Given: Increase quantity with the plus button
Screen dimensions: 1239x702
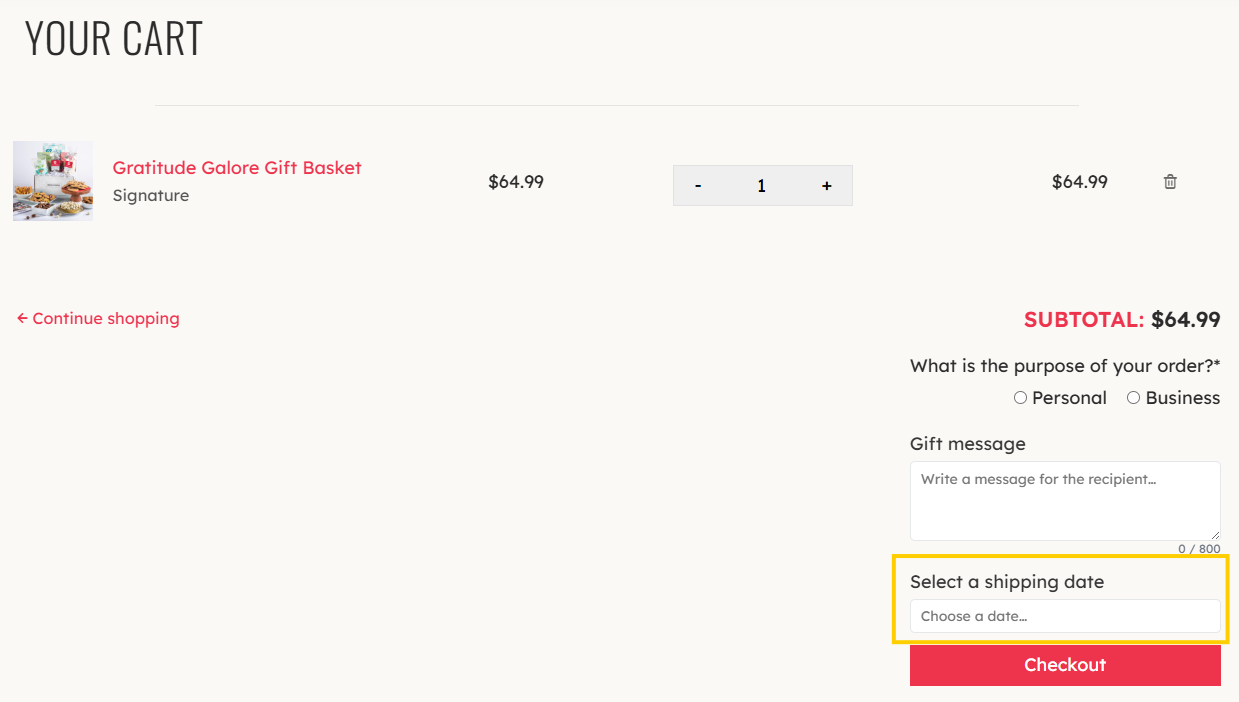Looking at the screenshot, I should 827,186.
